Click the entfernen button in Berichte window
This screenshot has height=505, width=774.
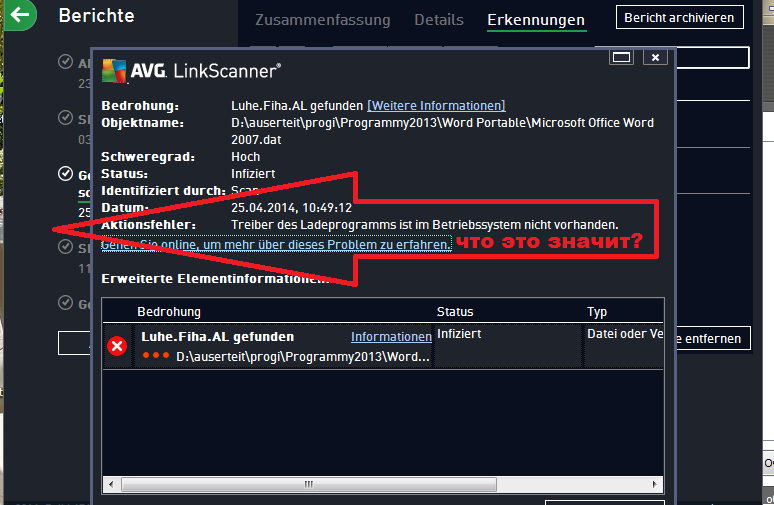pyautogui.click(x=712, y=339)
